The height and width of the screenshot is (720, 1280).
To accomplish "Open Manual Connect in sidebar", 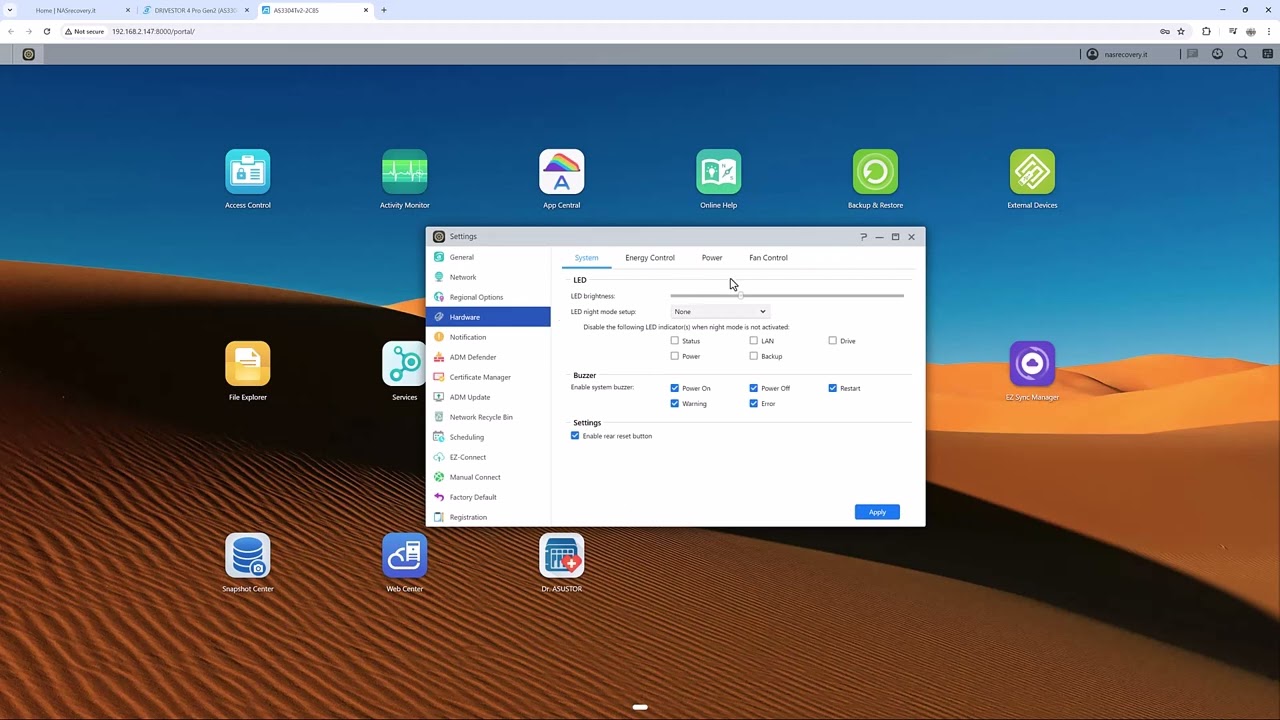I will tap(488, 477).
